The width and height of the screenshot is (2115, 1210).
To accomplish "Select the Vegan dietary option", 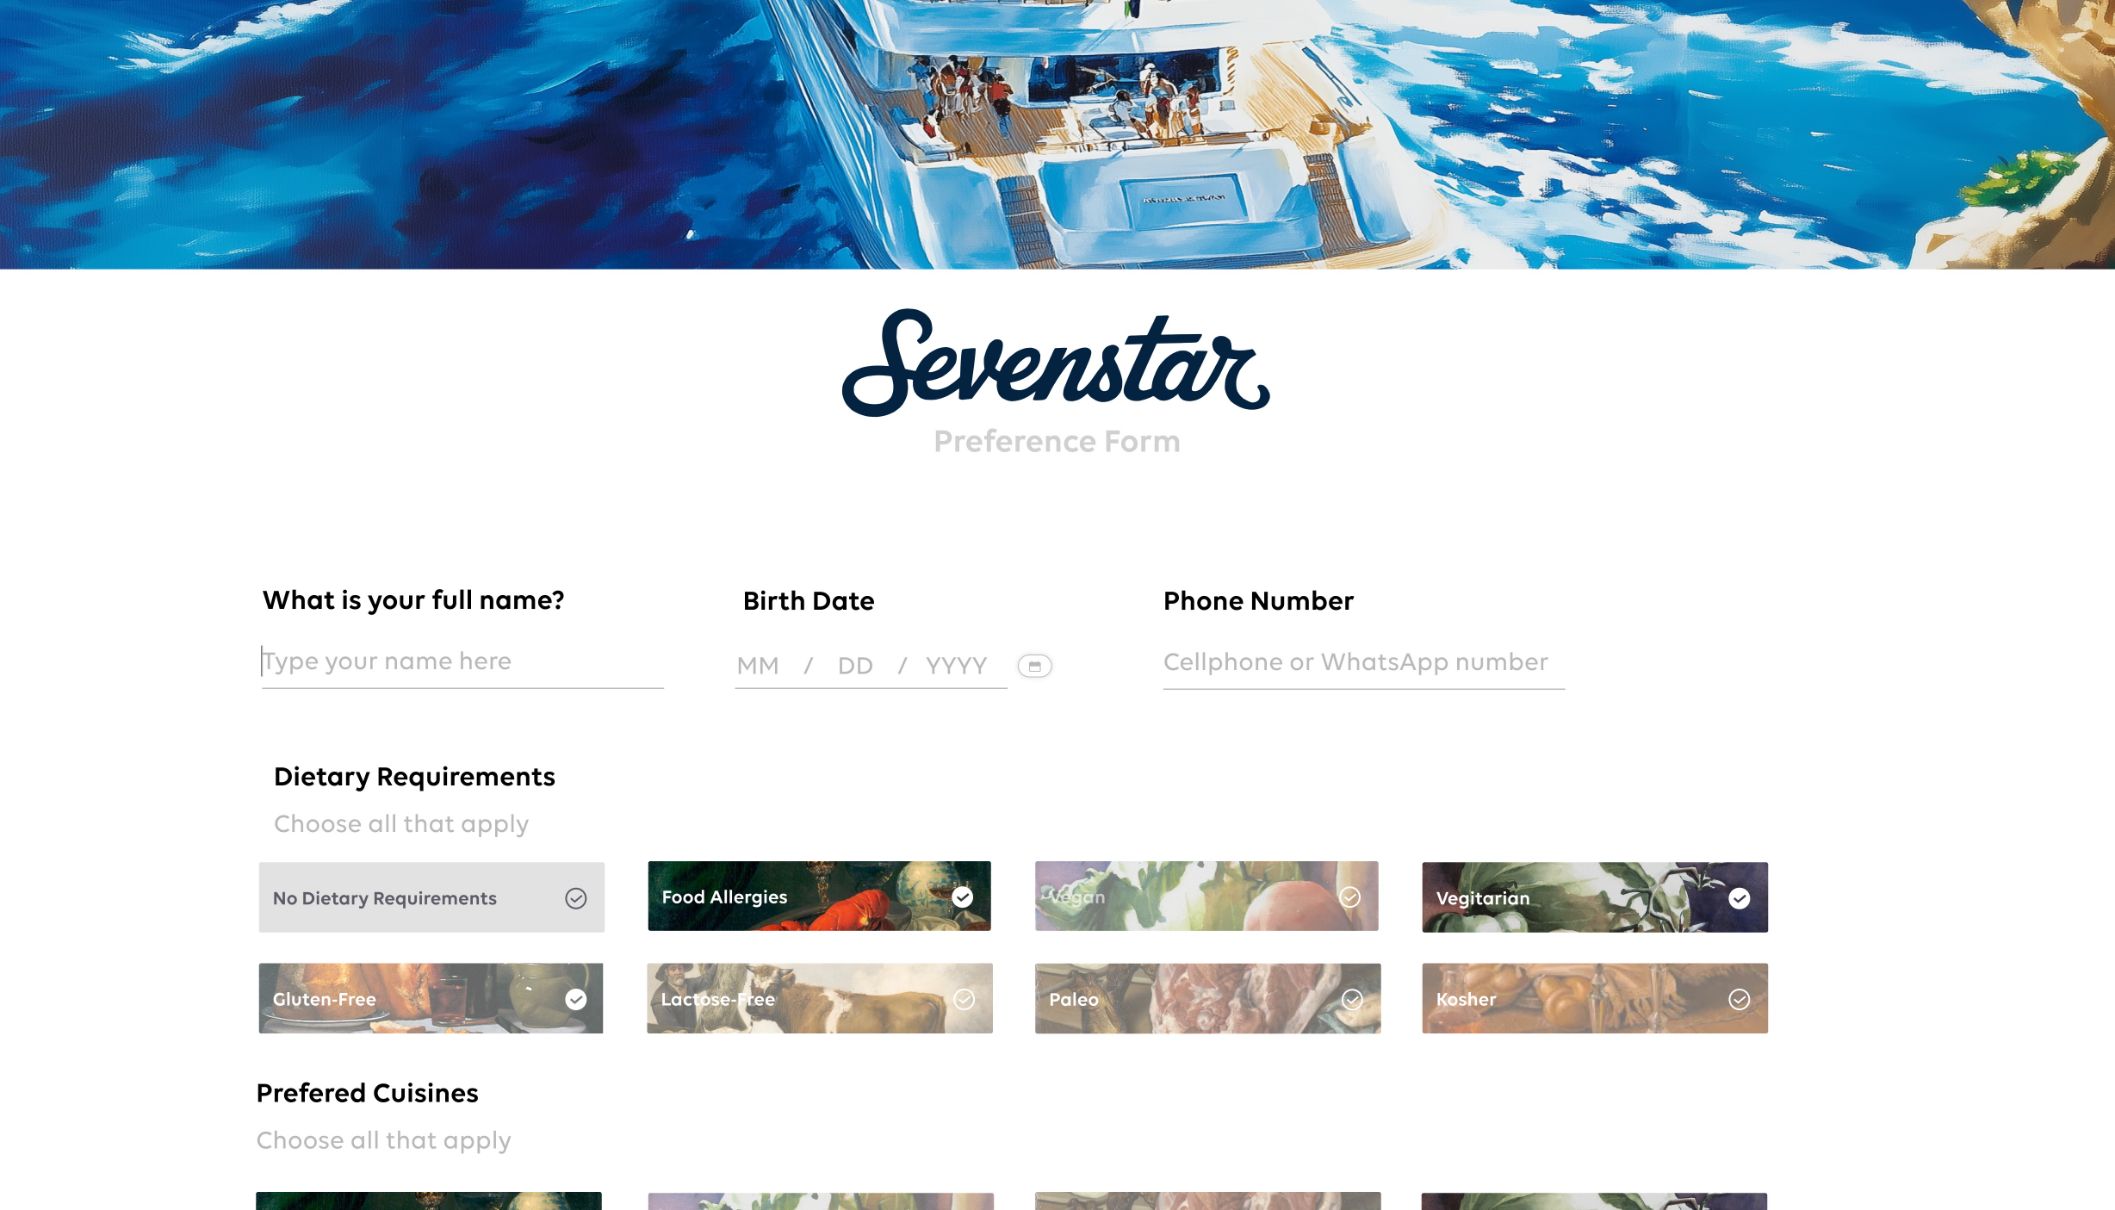I will pyautogui.click(x=1206, y=896).
